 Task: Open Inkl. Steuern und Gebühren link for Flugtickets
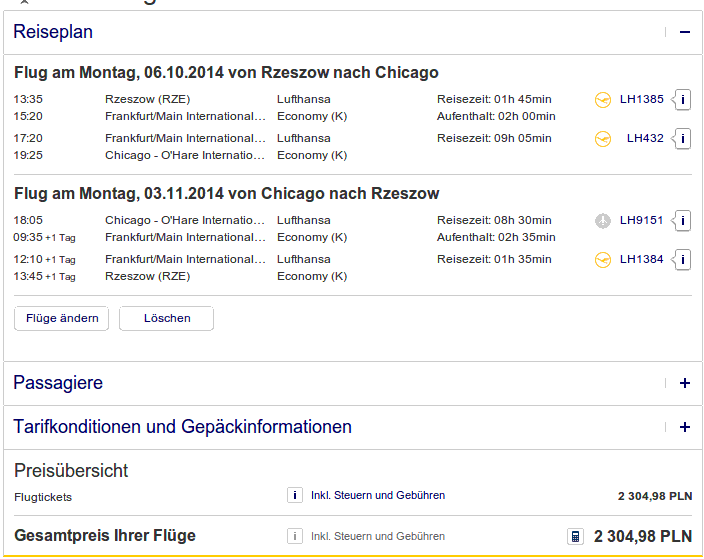coord(378,495)
